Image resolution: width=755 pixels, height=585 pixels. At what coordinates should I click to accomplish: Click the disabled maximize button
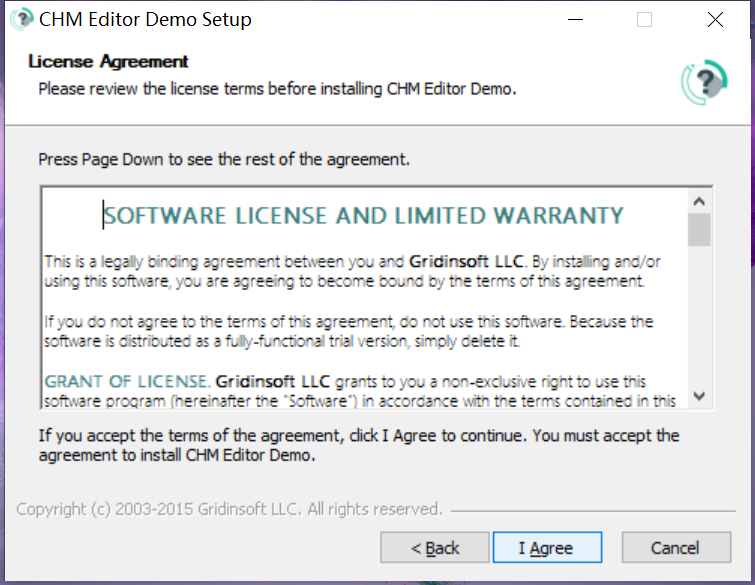(644, 19)
